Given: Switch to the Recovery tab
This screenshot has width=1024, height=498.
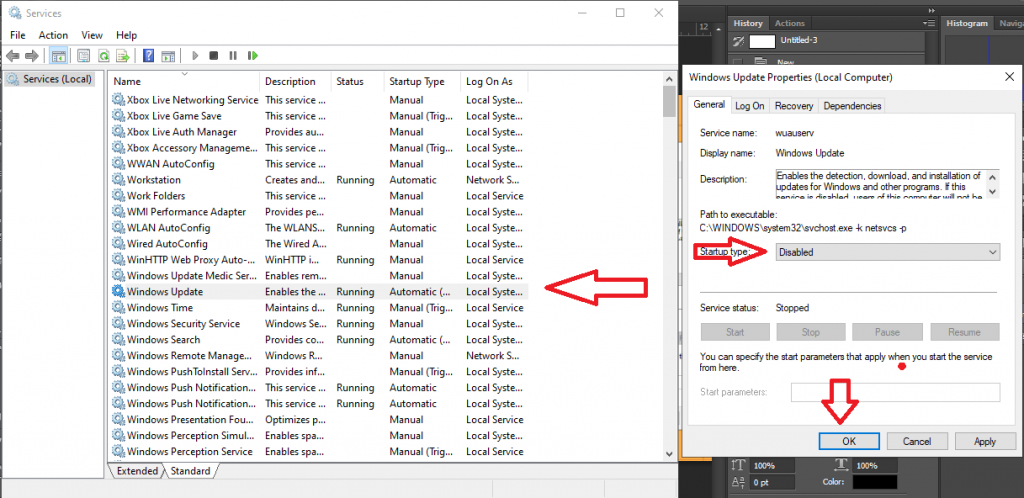Looking at the screenshot, I should tap(793, 105).
